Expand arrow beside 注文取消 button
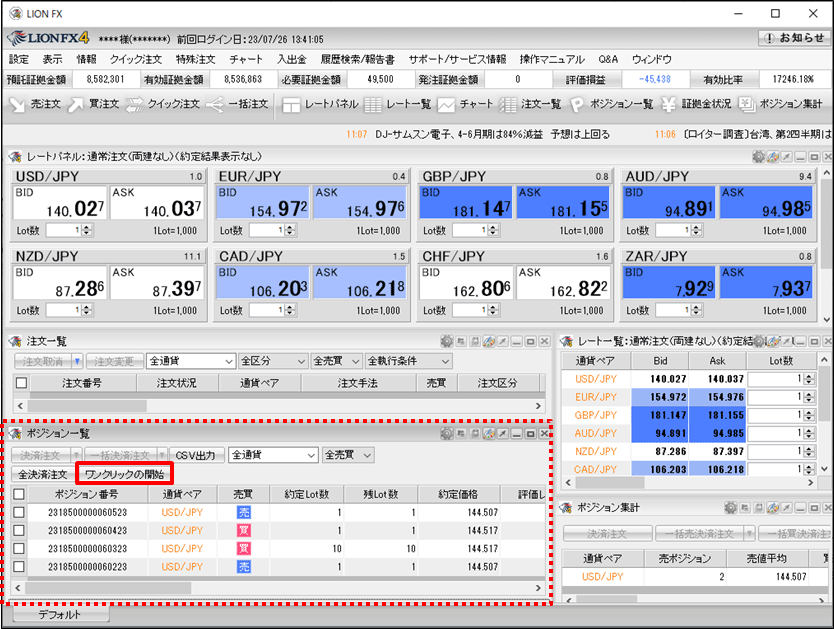 [x=78, y=362]
